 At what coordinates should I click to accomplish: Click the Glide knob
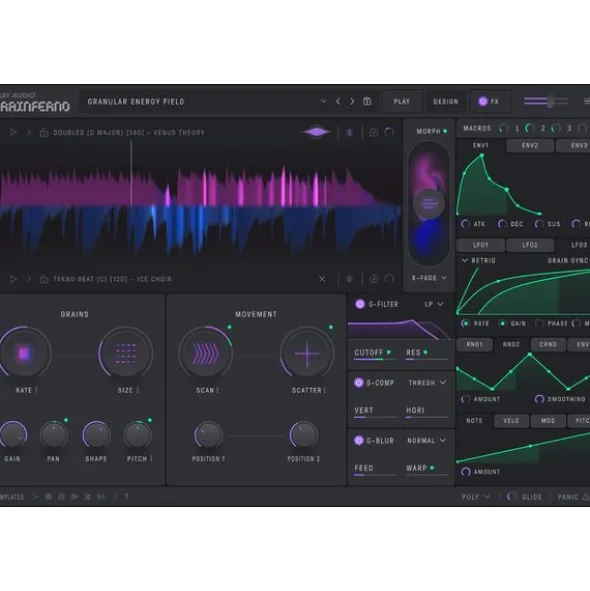tap(512, 497)
